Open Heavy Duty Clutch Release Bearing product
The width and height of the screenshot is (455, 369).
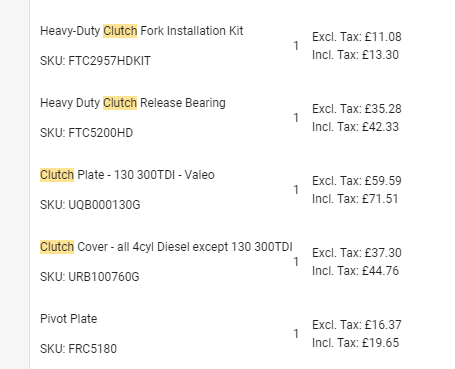click(x=133, y=103)
